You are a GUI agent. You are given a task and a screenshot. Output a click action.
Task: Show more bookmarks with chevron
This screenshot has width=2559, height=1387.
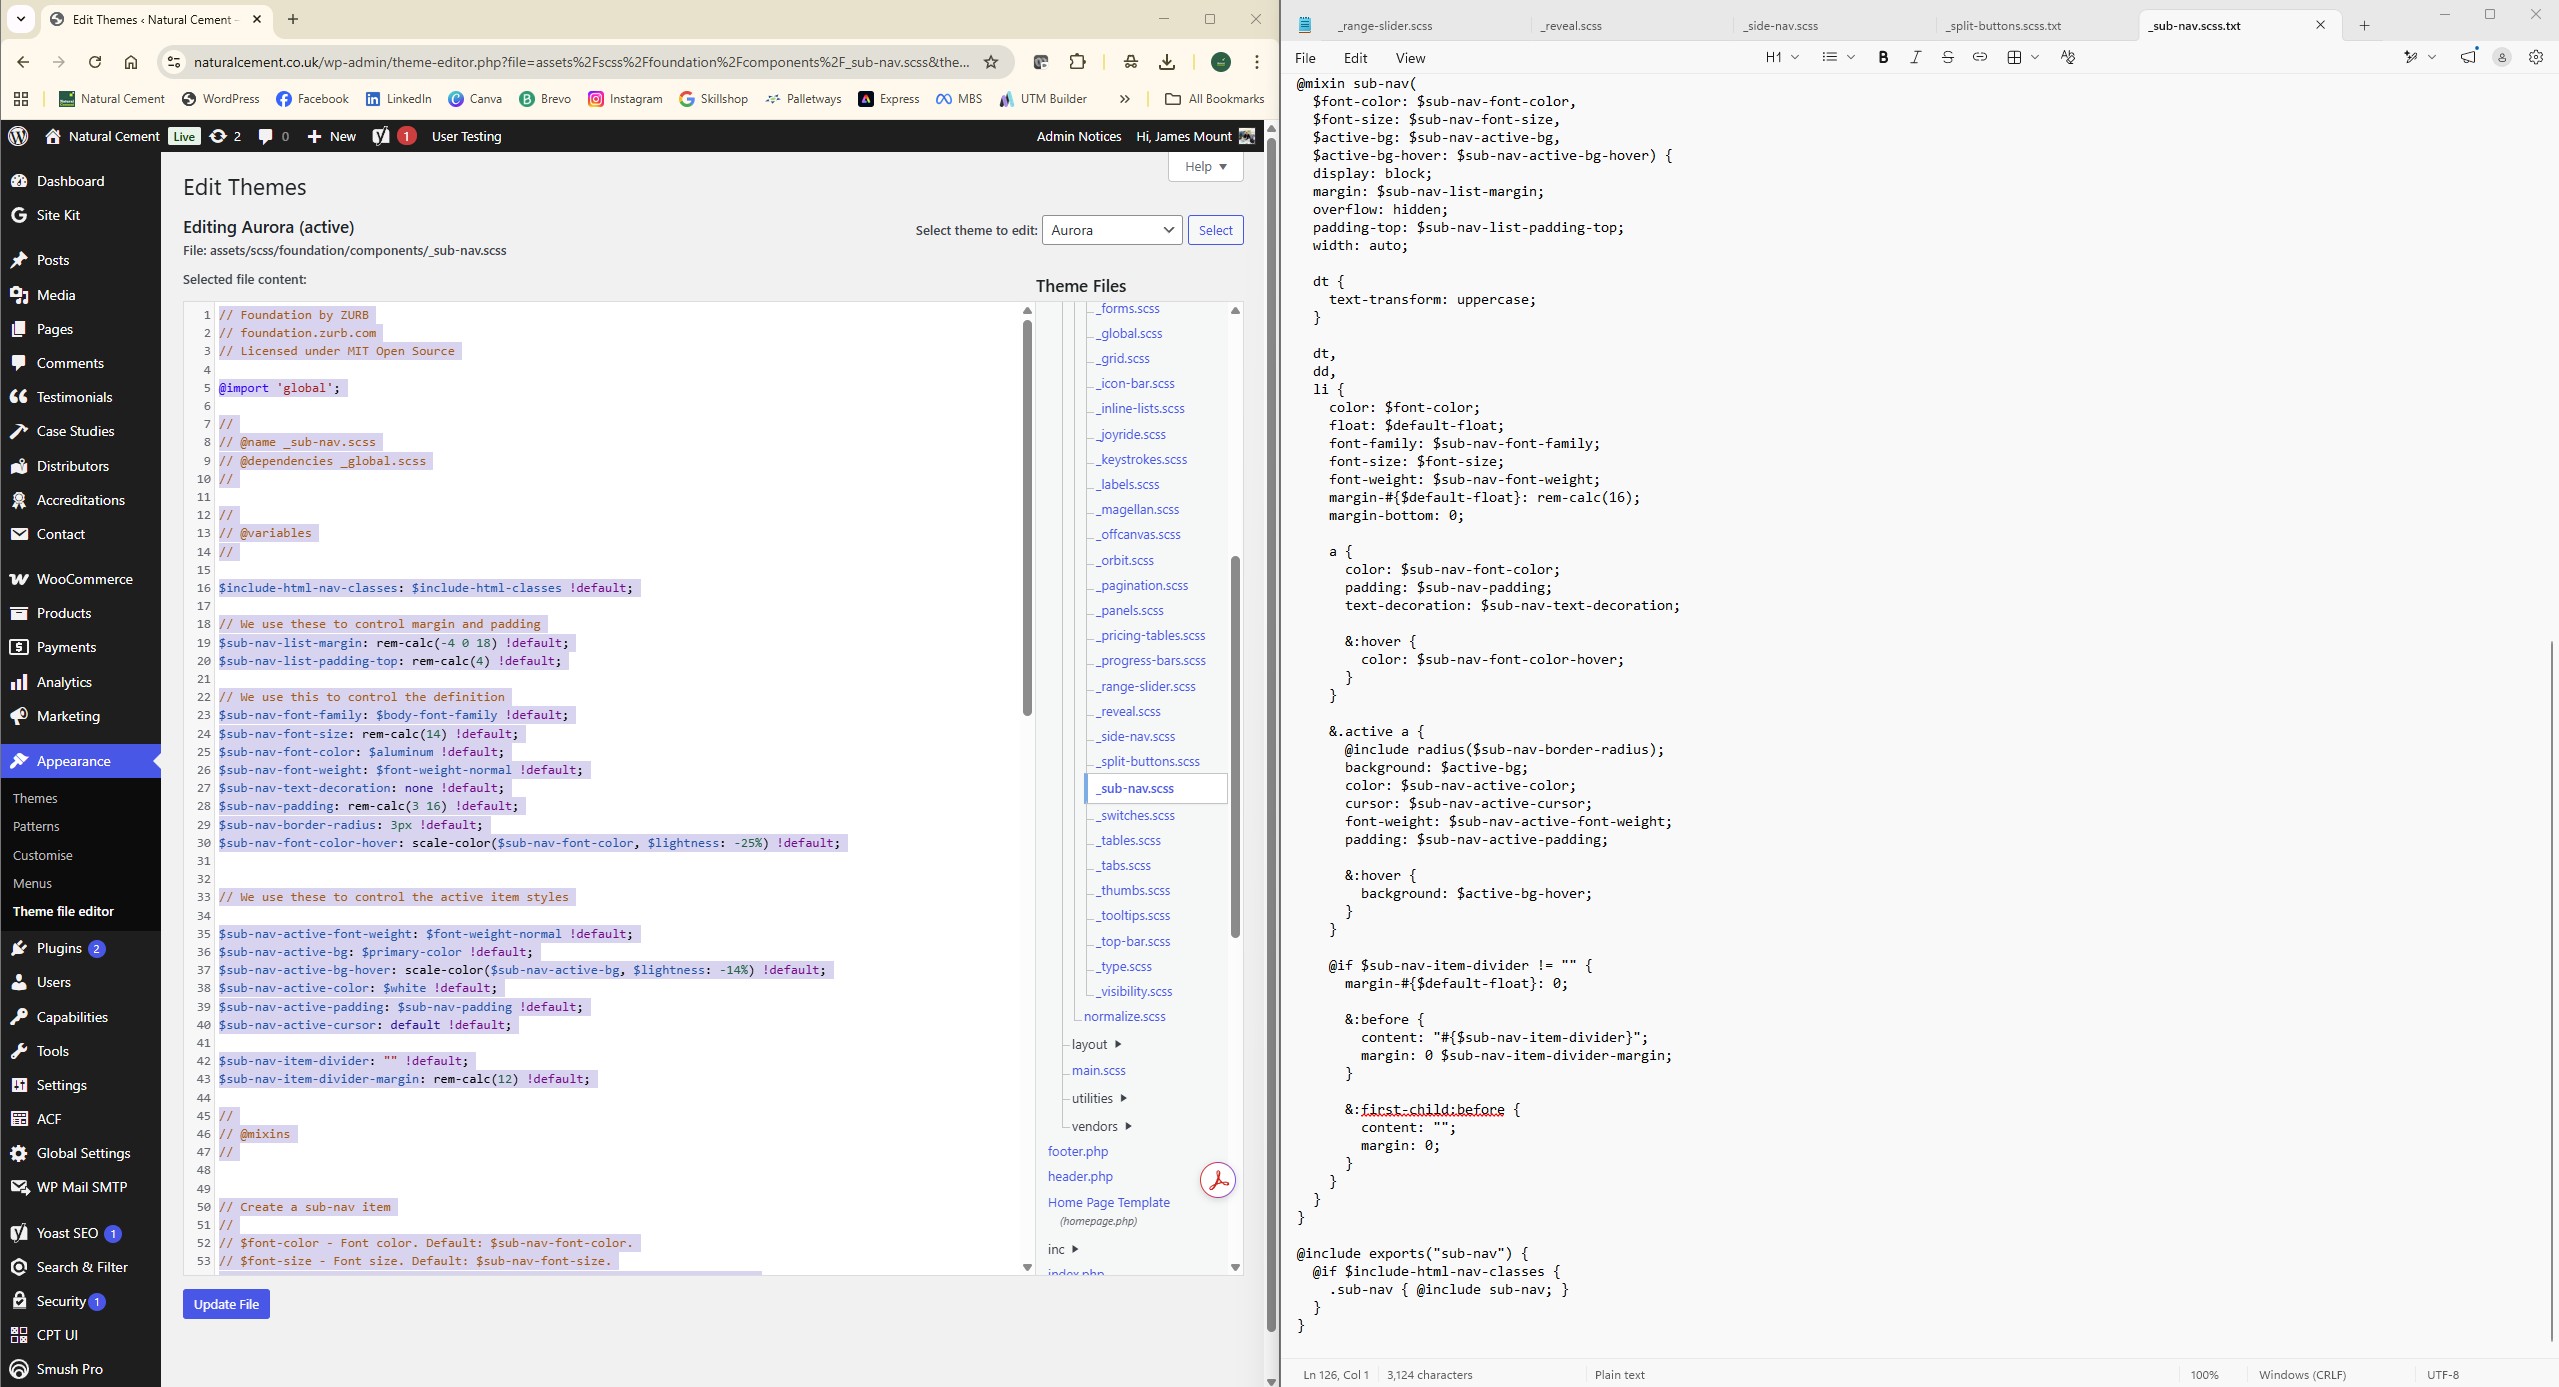pyautogui.click(x=1125, y=99)
